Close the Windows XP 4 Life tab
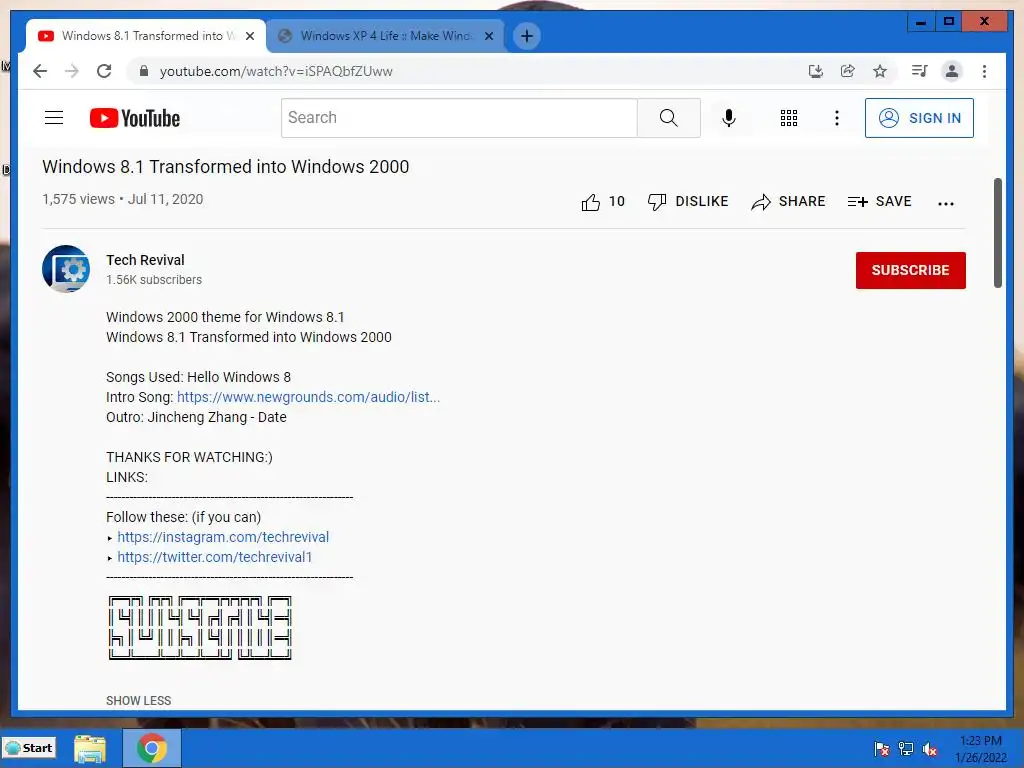This screenshot has height=768, width=1024. (x=488, y=36)
